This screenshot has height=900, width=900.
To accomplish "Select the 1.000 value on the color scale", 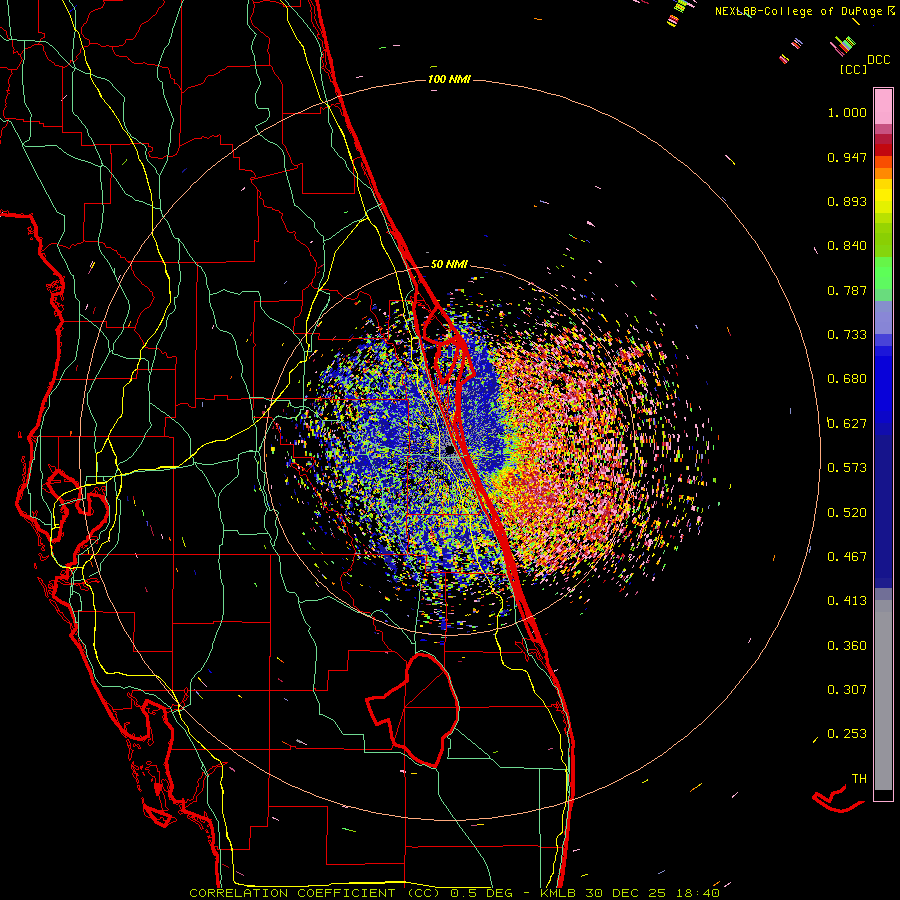I will click(x=847, y=112).
